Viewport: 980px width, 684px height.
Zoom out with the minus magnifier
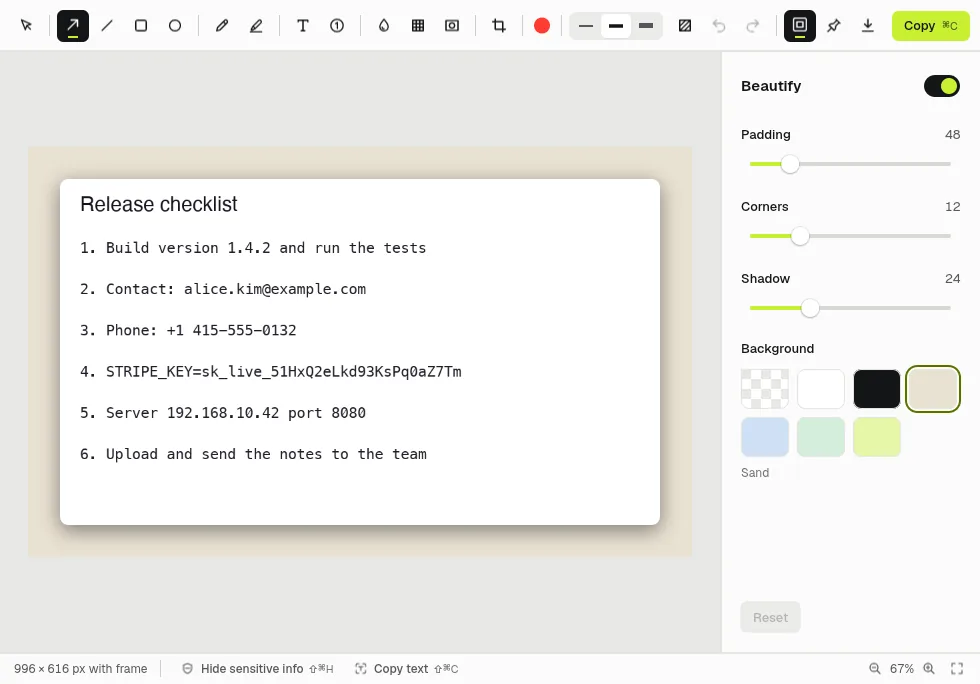pos(875,669)
